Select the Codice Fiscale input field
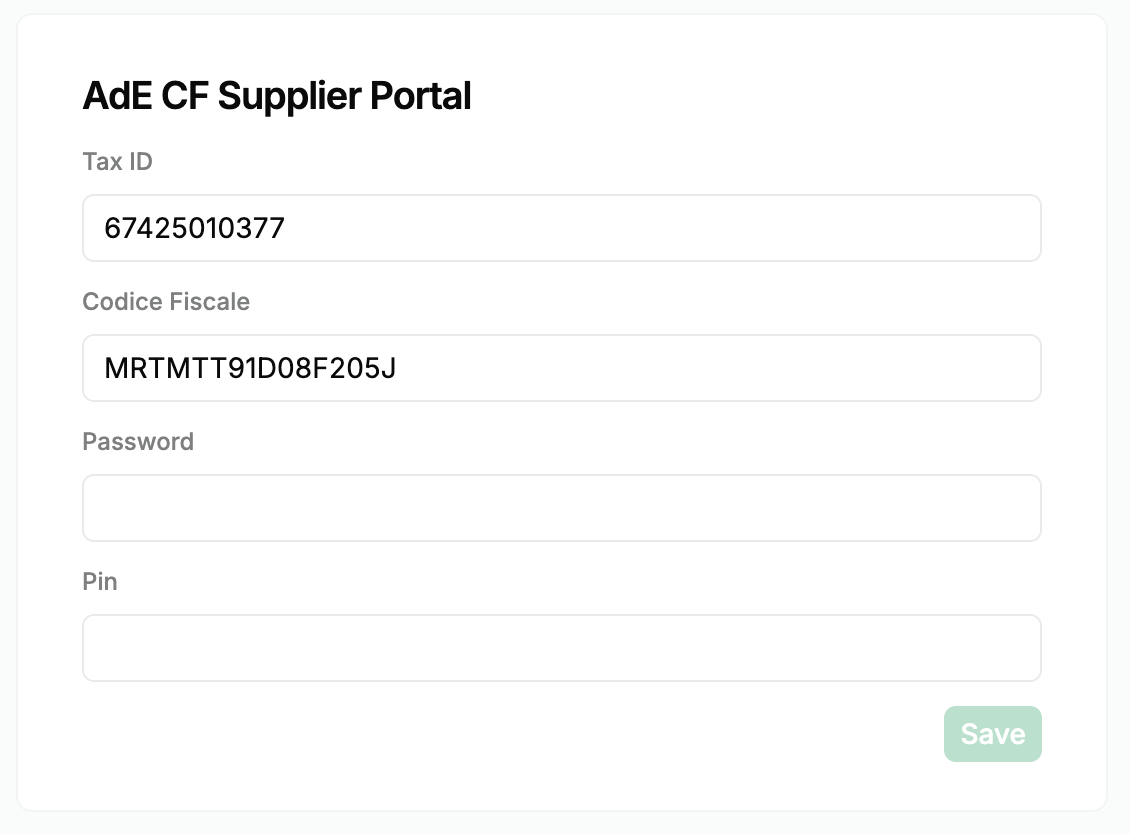The image size is (1130, 834). 561,368
